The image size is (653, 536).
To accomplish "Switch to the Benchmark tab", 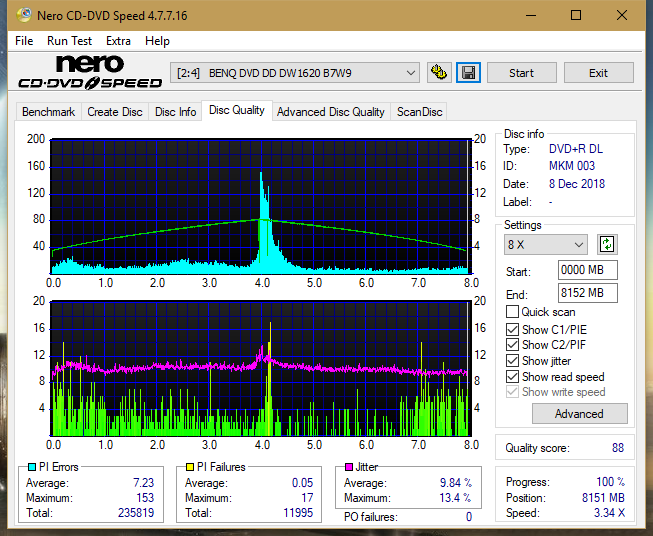I will [49, 112].
